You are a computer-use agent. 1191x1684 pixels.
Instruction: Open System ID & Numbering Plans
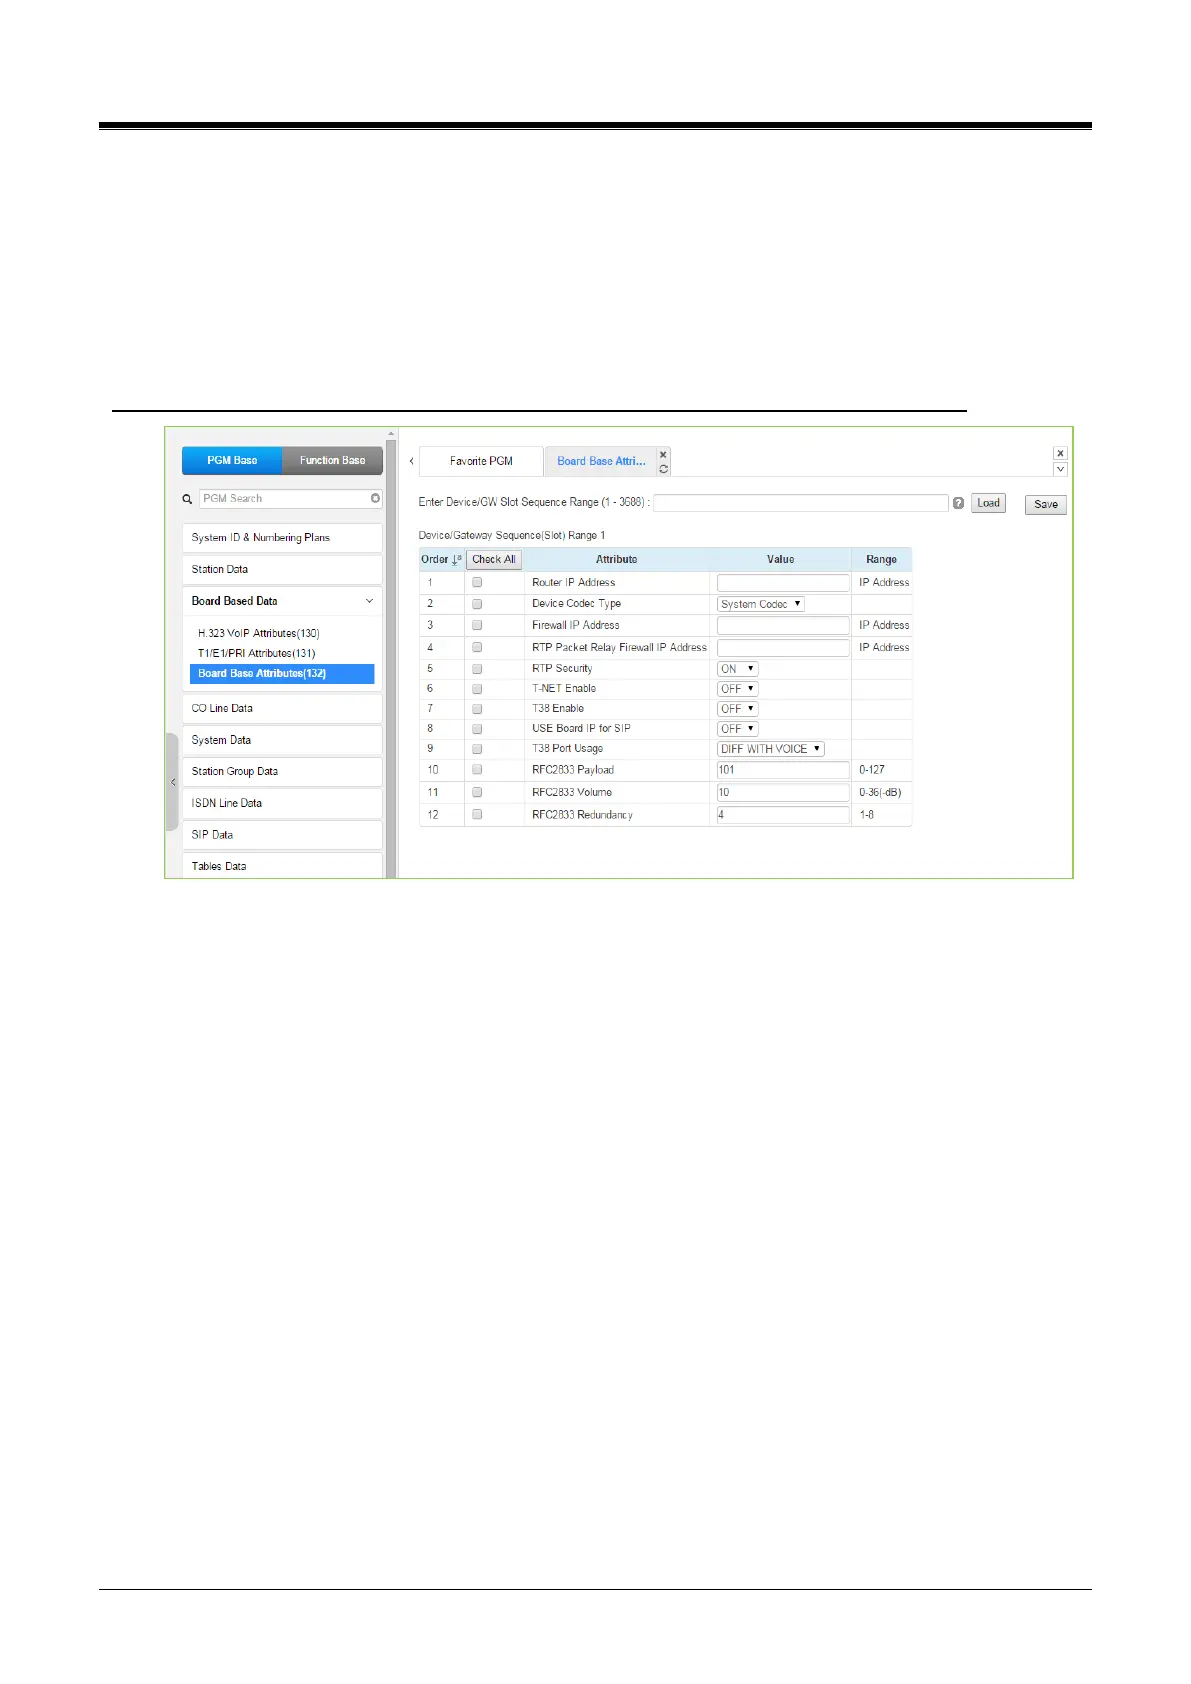click(282, 538)
